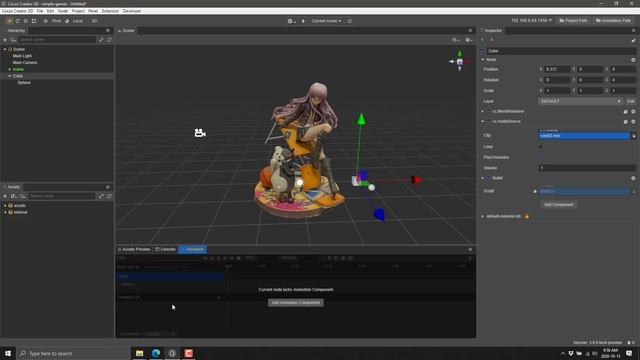Click Add Animation Component button
This screenshot has height=360, width=640.
pos(296,303)
